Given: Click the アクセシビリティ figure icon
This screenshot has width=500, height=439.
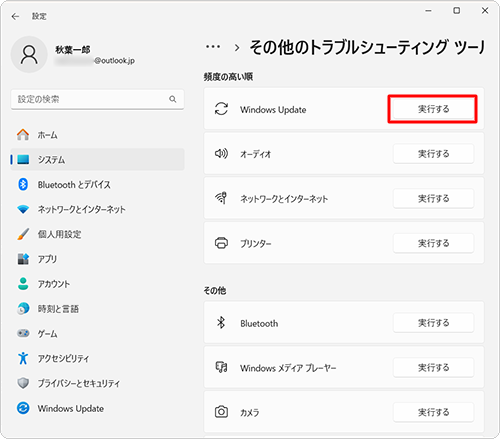Looking at the screenshot, I should tap(23, 358).
